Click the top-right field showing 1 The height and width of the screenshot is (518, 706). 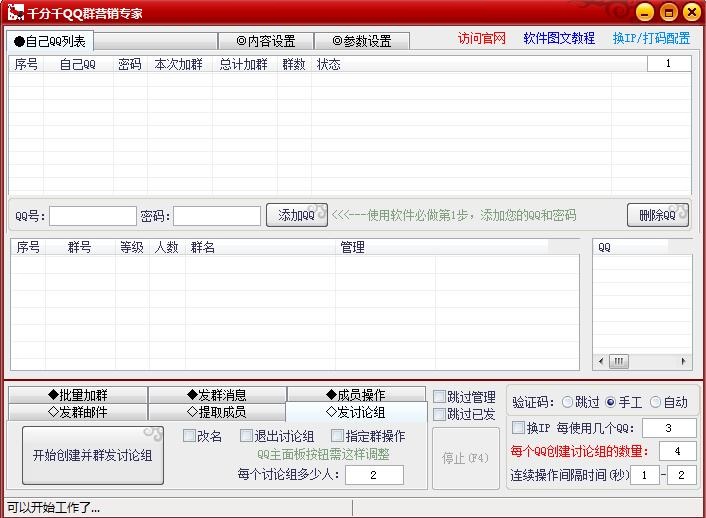click(x=669, y=64)
